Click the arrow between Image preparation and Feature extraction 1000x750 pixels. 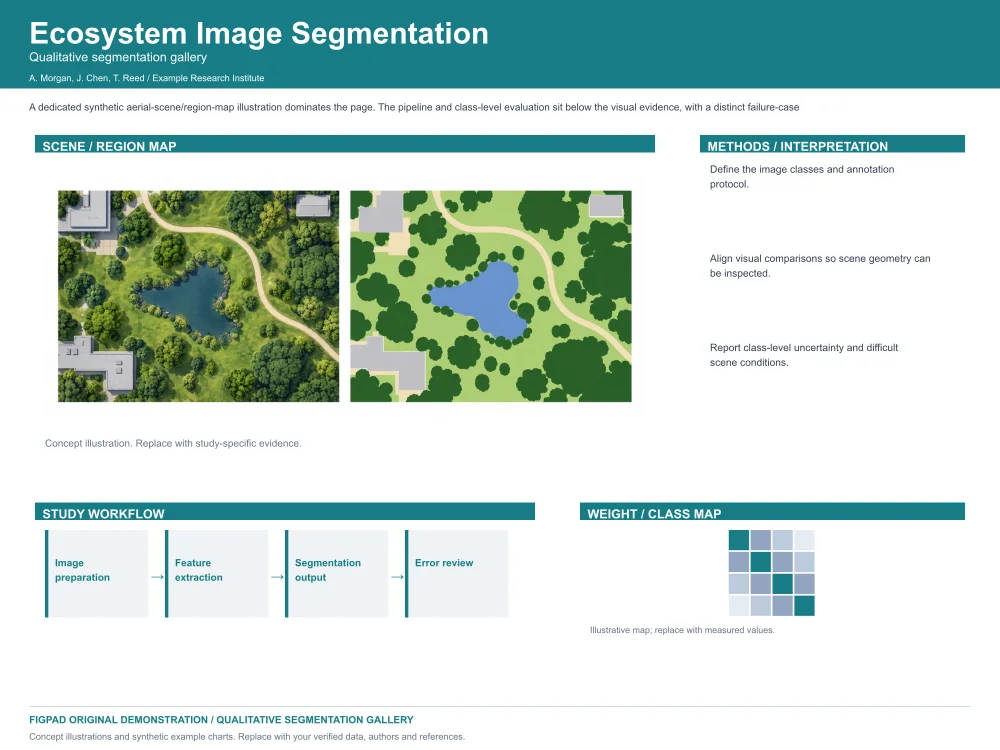tap(157, 577)
